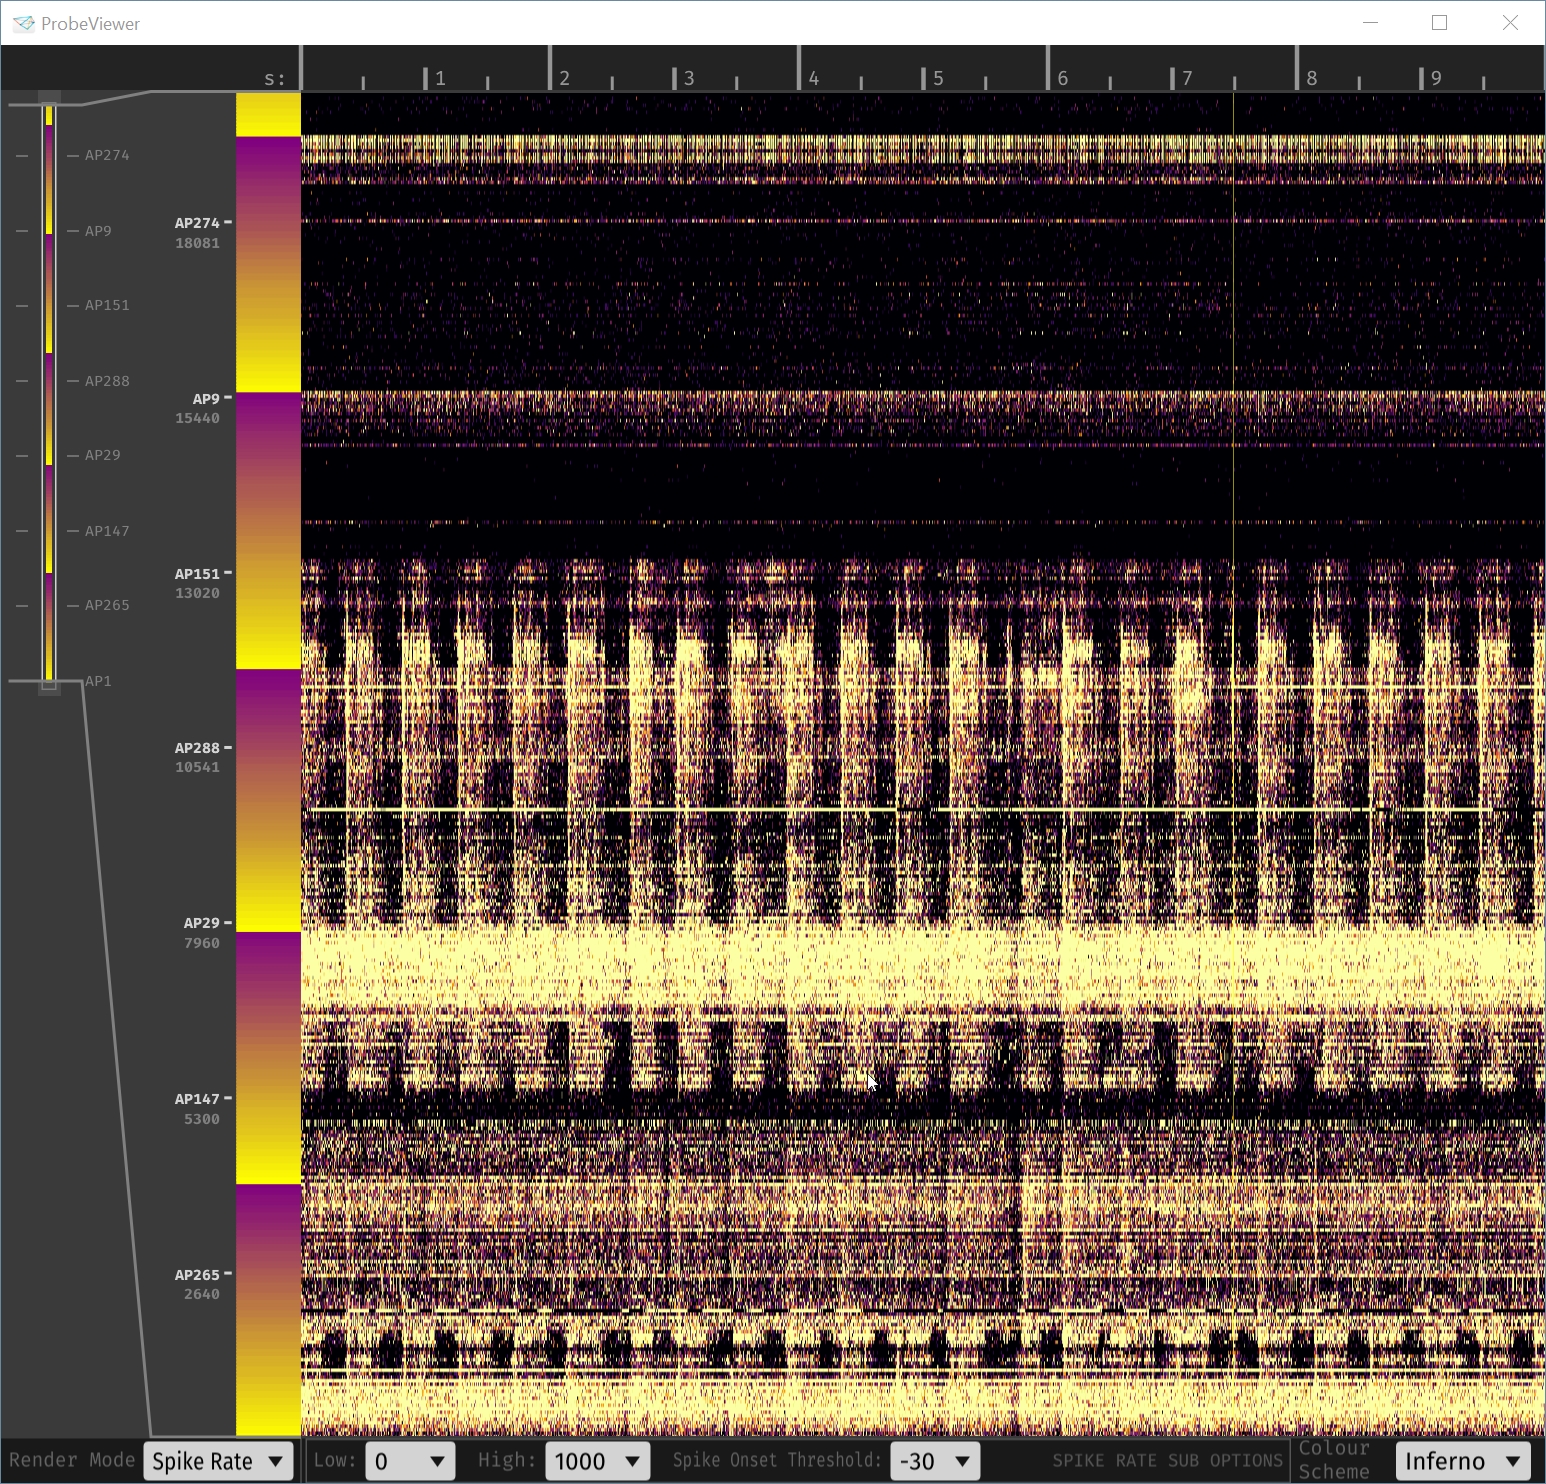Click the 2 second mark on timeline
This screenshot has width=1546, height=1484.
(565, 78)
